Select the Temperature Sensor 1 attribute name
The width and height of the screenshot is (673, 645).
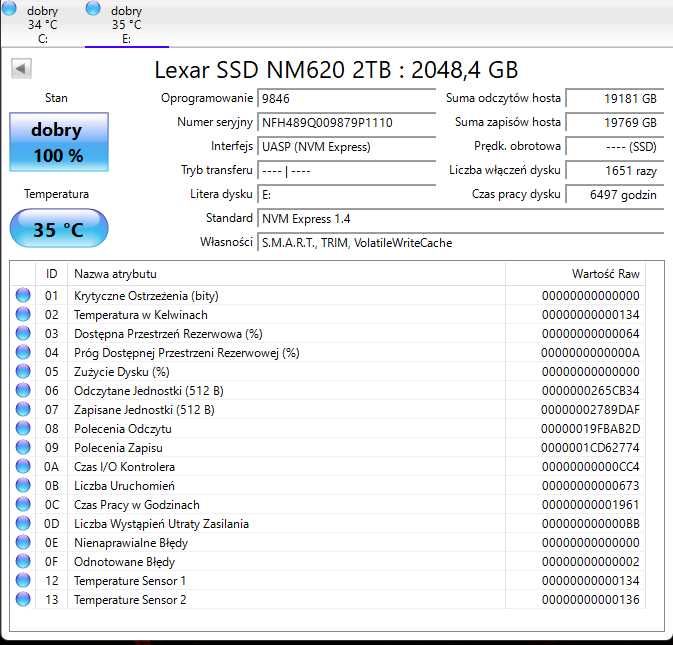pyautogui.click(x=130, y=581)
